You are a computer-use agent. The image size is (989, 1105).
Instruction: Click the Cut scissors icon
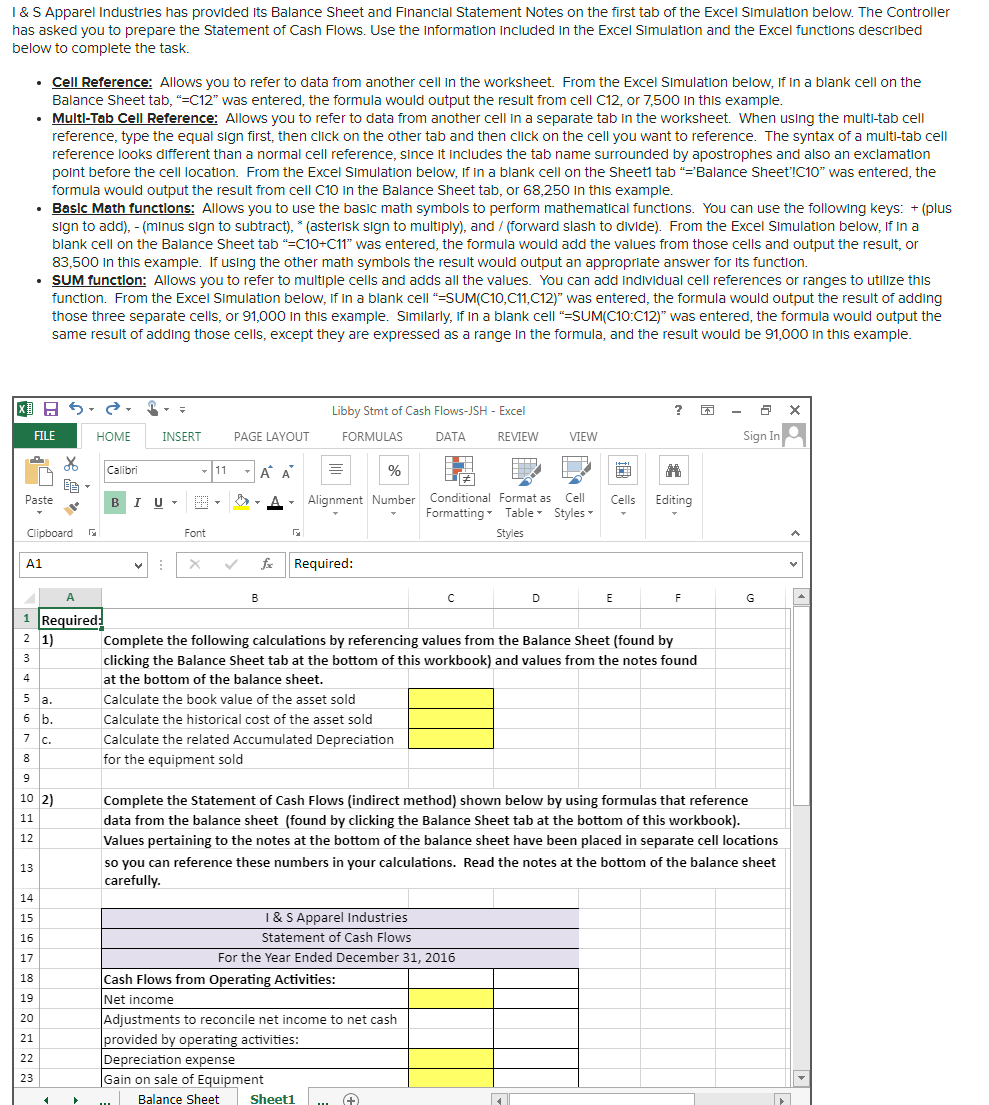click(x=71, y=464)
